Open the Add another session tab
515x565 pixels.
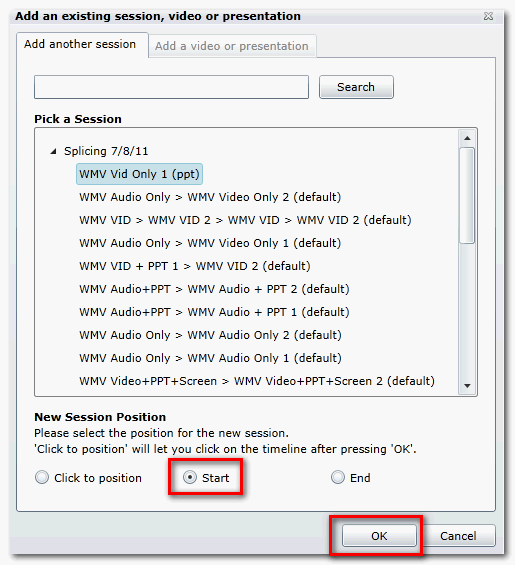(x=80, y=44)
